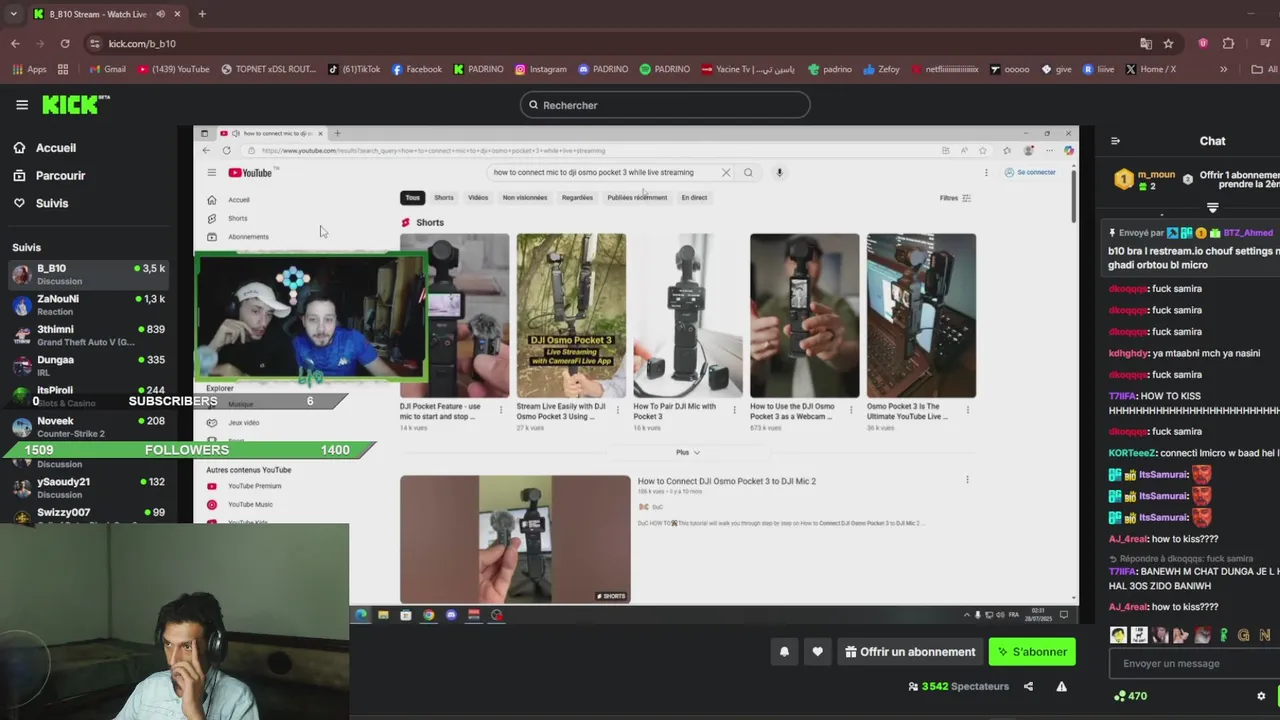Screen dimensions: 1280x720
Task: Click Plus expander under Shorts row
Action: click(x=687, y=452)
